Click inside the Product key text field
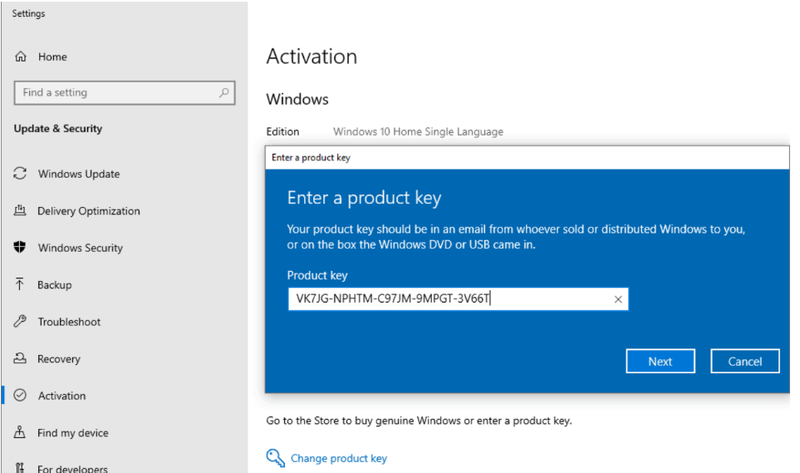Viewport: 800px width, 473px height. 458,299
